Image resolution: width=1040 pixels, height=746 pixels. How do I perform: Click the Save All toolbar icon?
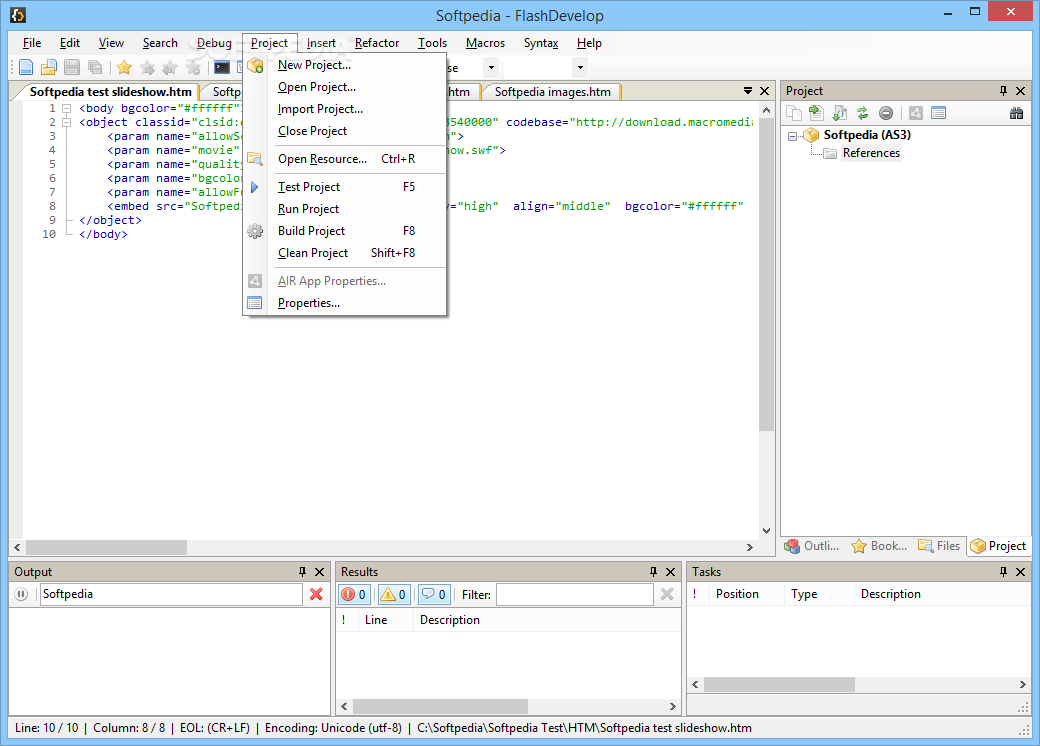point(95,67)
